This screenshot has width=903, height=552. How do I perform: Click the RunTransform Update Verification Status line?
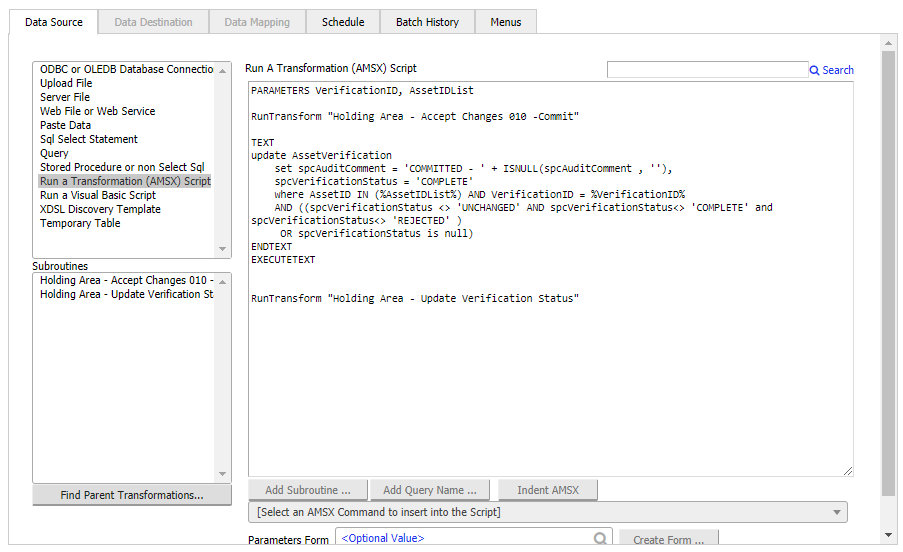click(x=415, y=298)
